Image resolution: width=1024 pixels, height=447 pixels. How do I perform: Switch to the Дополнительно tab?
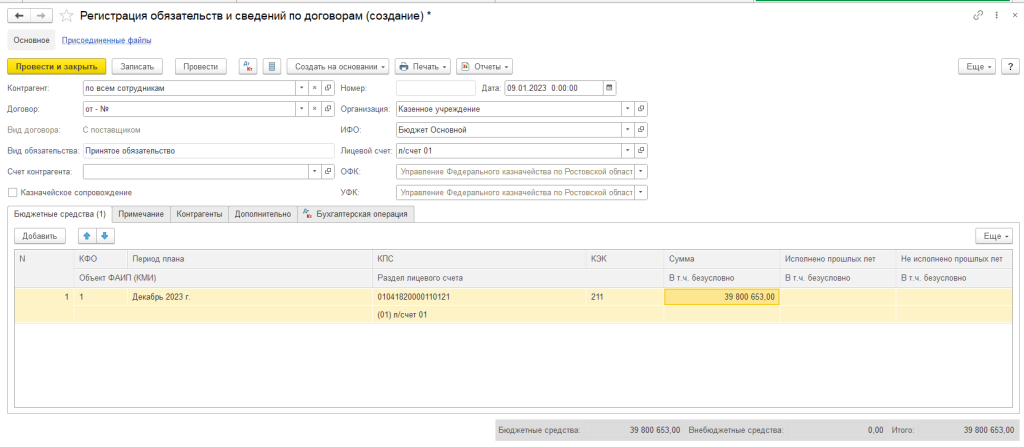tap(263, 214)
